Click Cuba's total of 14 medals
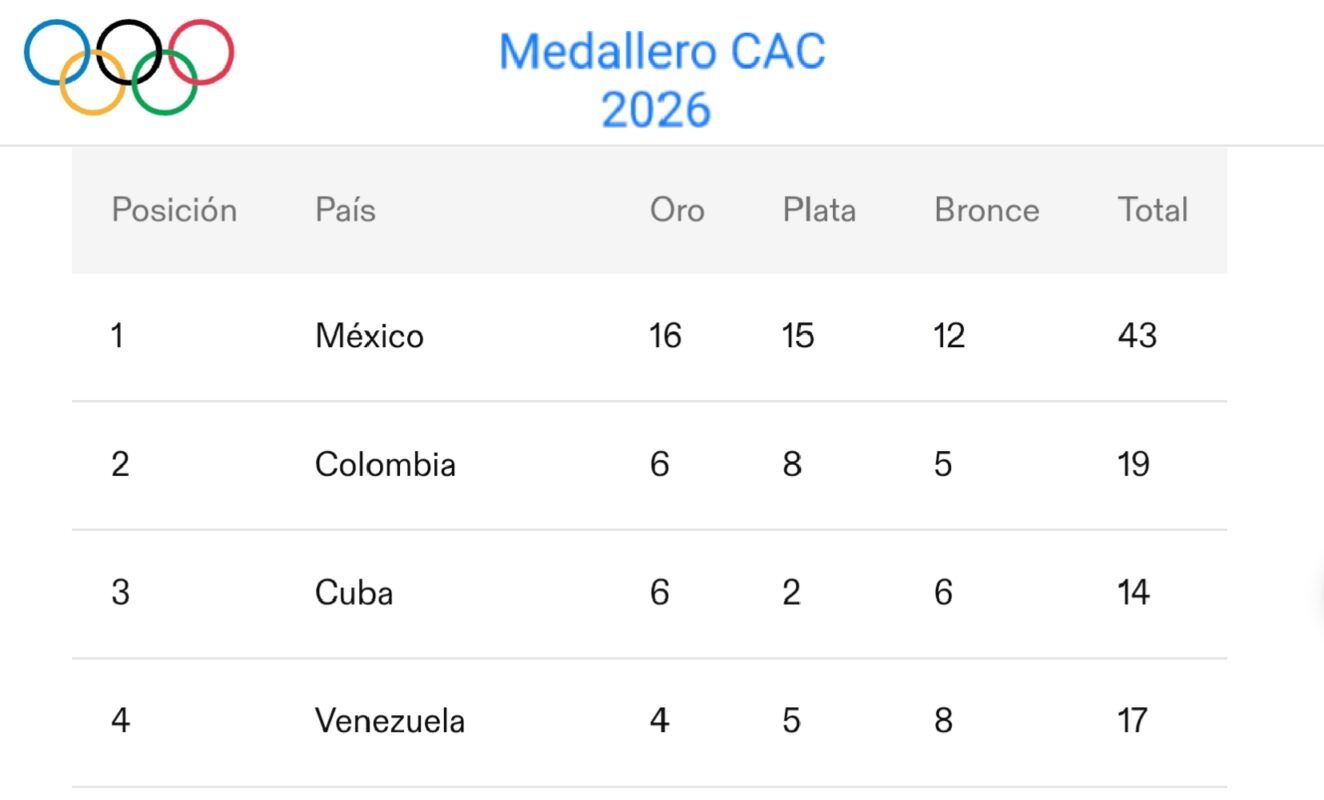1324x800 pixels. (1134, 593)
